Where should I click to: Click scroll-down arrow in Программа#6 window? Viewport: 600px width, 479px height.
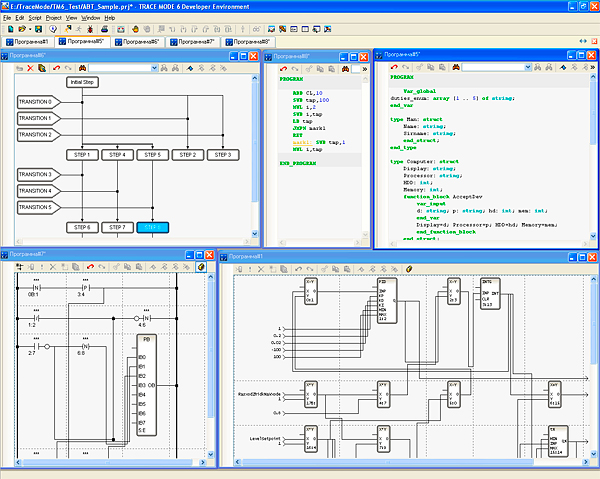pyautogui.click(x=255, y=234)
